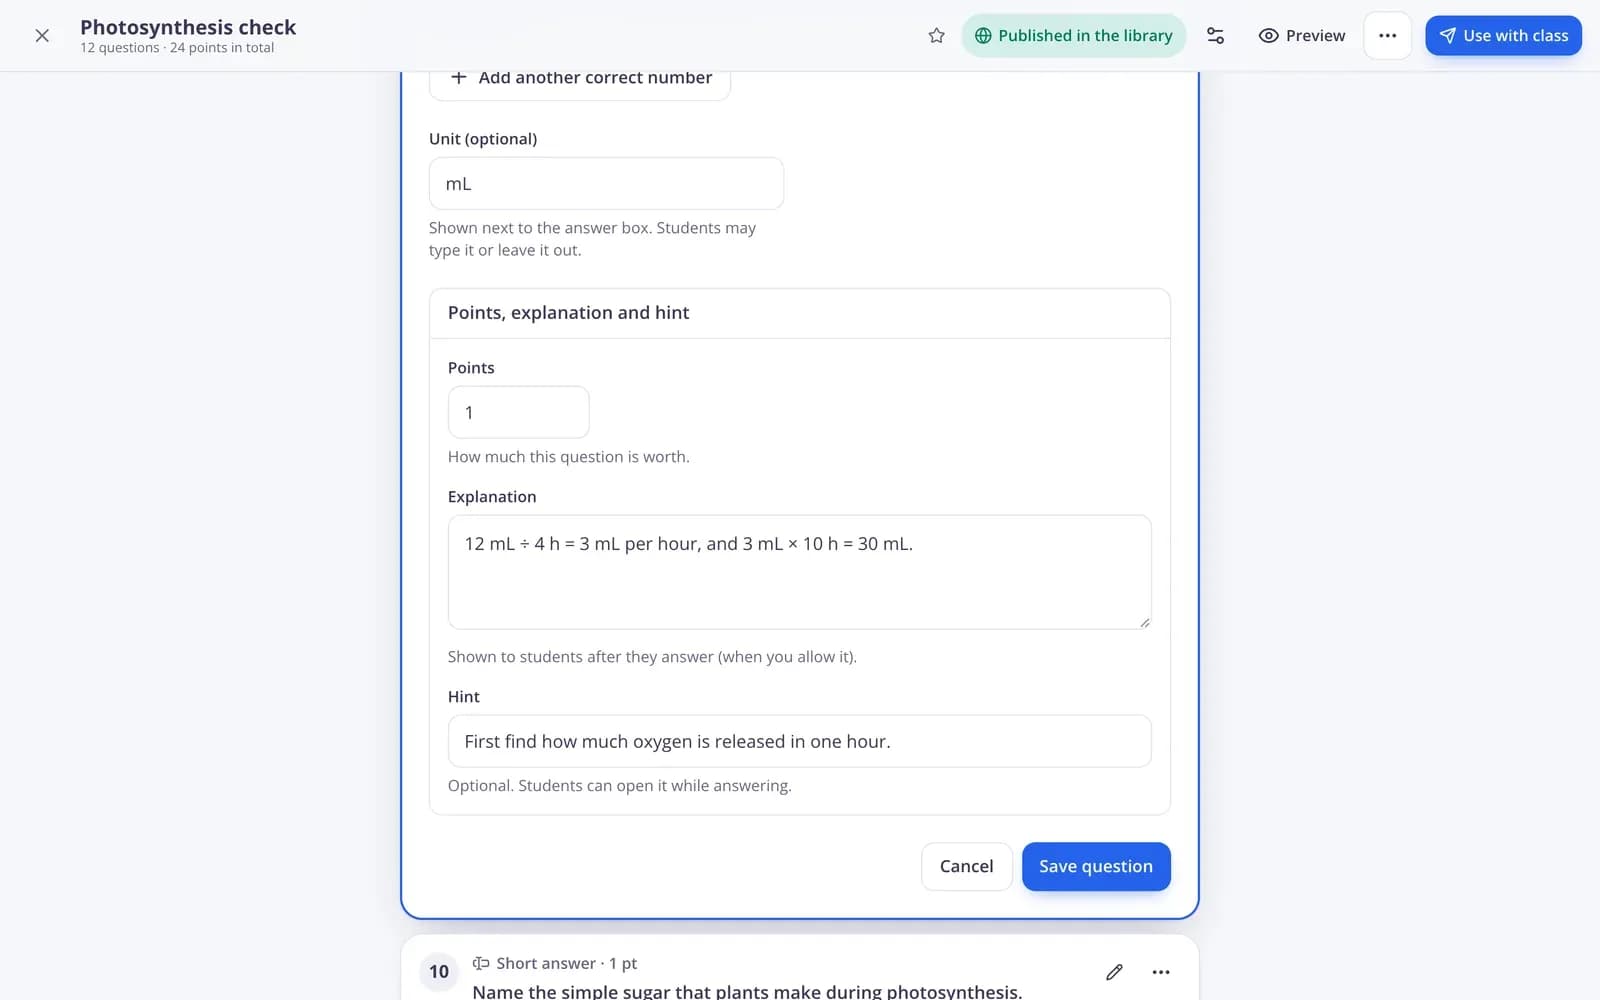Image resolution: width=1600 pixels, height=1000 pixels.
Task: Click the Unit field containing mL
Action: pos(606,184)
